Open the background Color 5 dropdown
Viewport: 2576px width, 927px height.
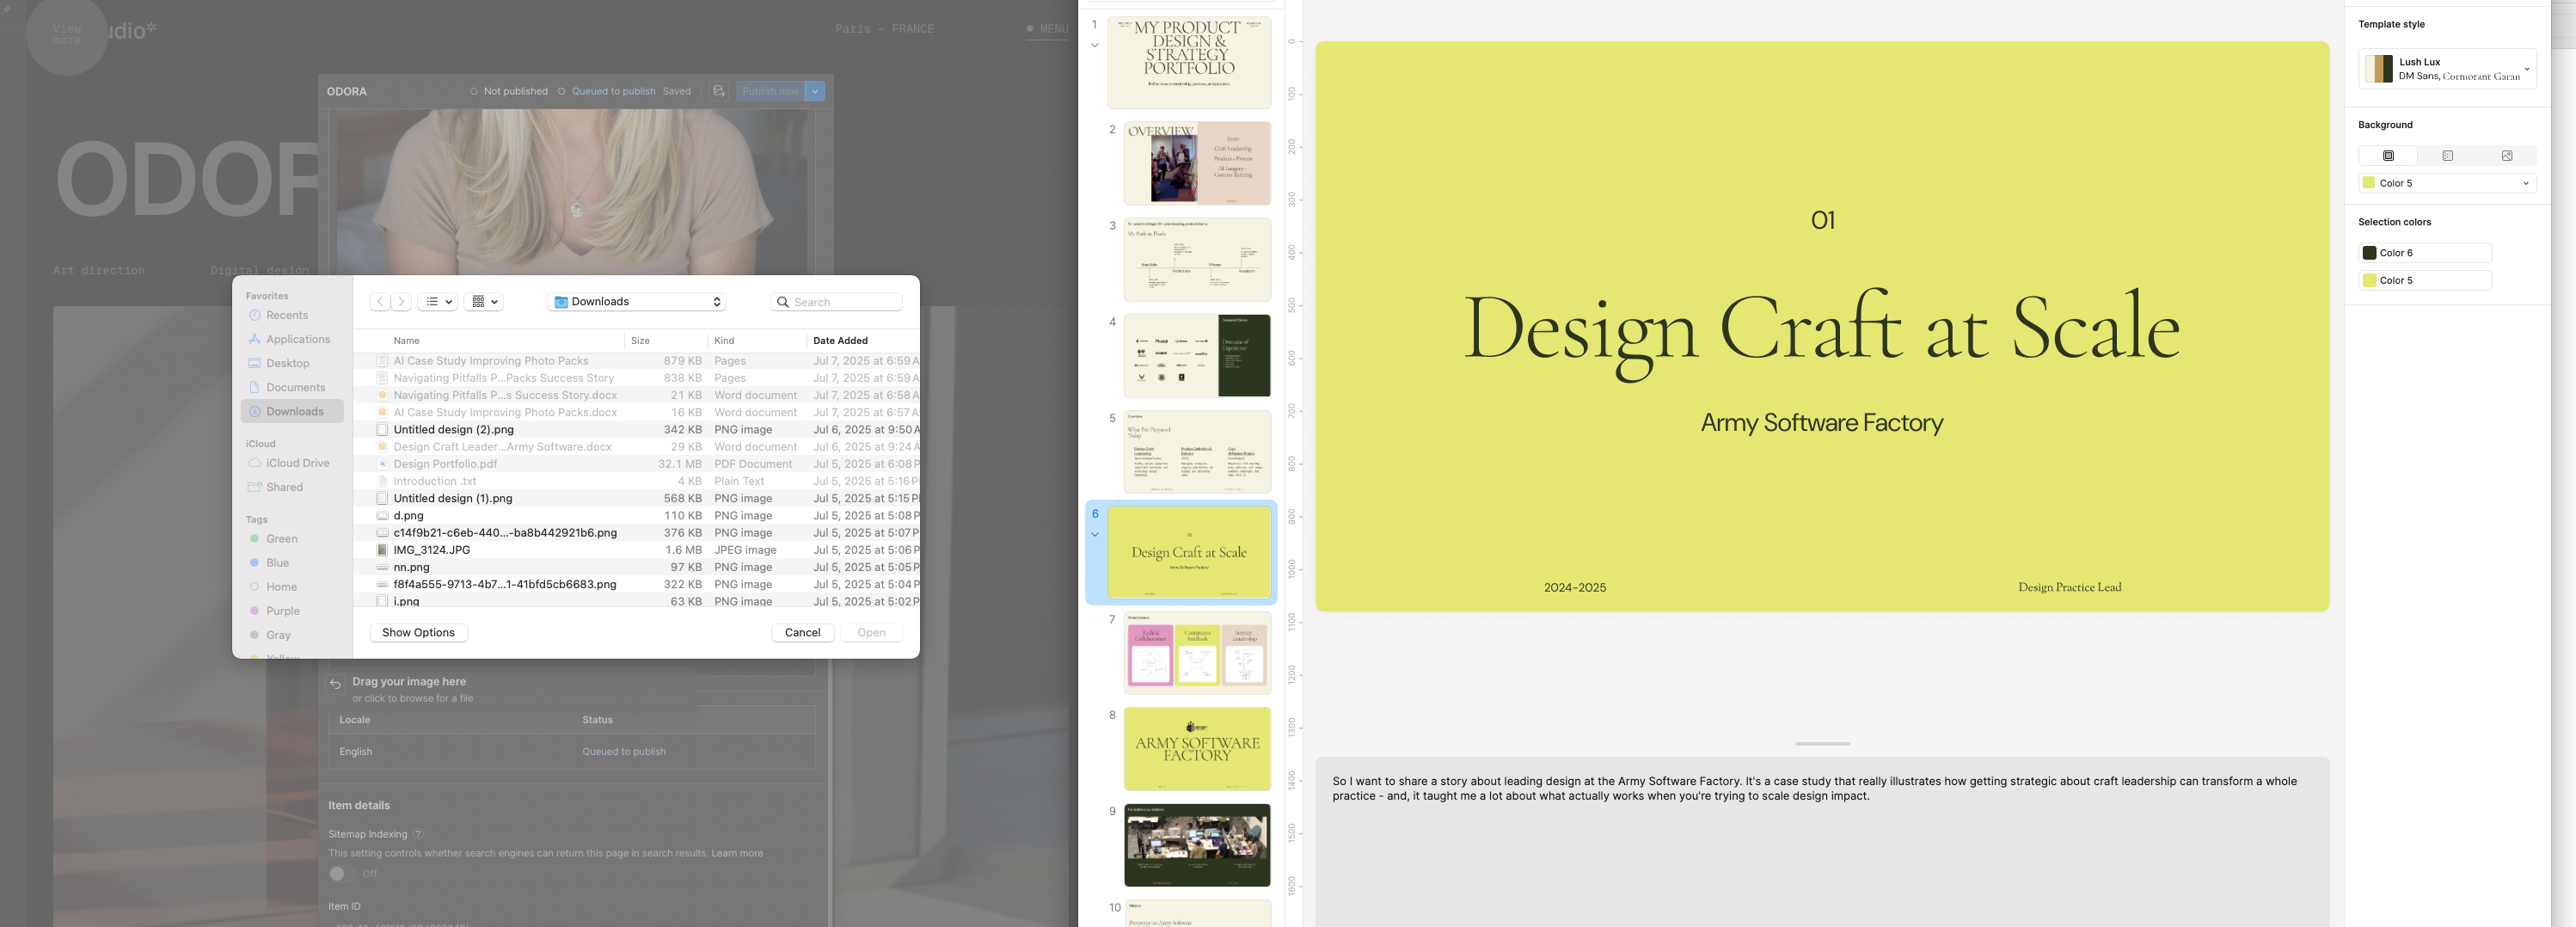[x=2447, y=183]
